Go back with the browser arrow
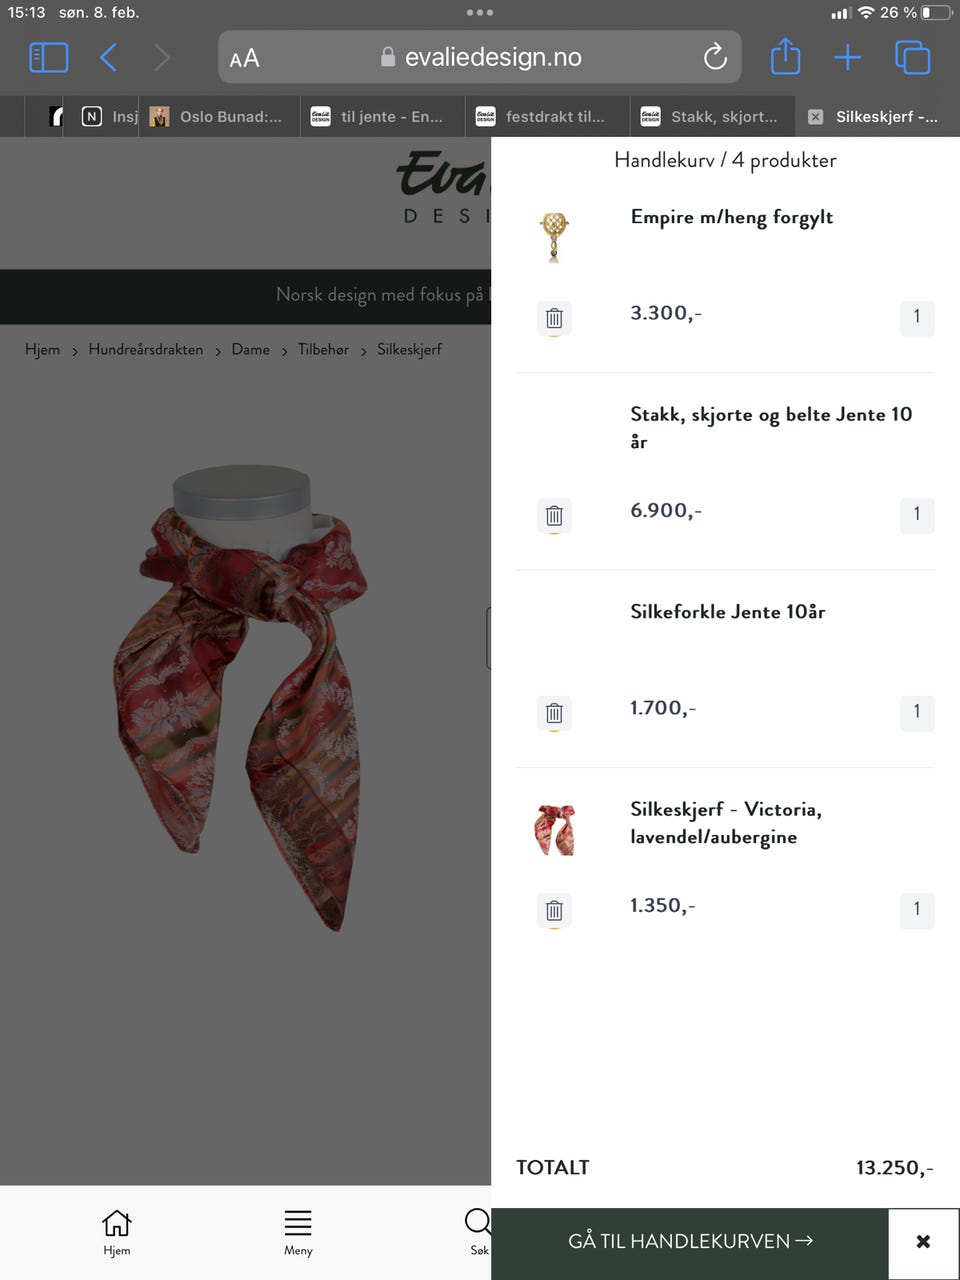 coord(109,57)
